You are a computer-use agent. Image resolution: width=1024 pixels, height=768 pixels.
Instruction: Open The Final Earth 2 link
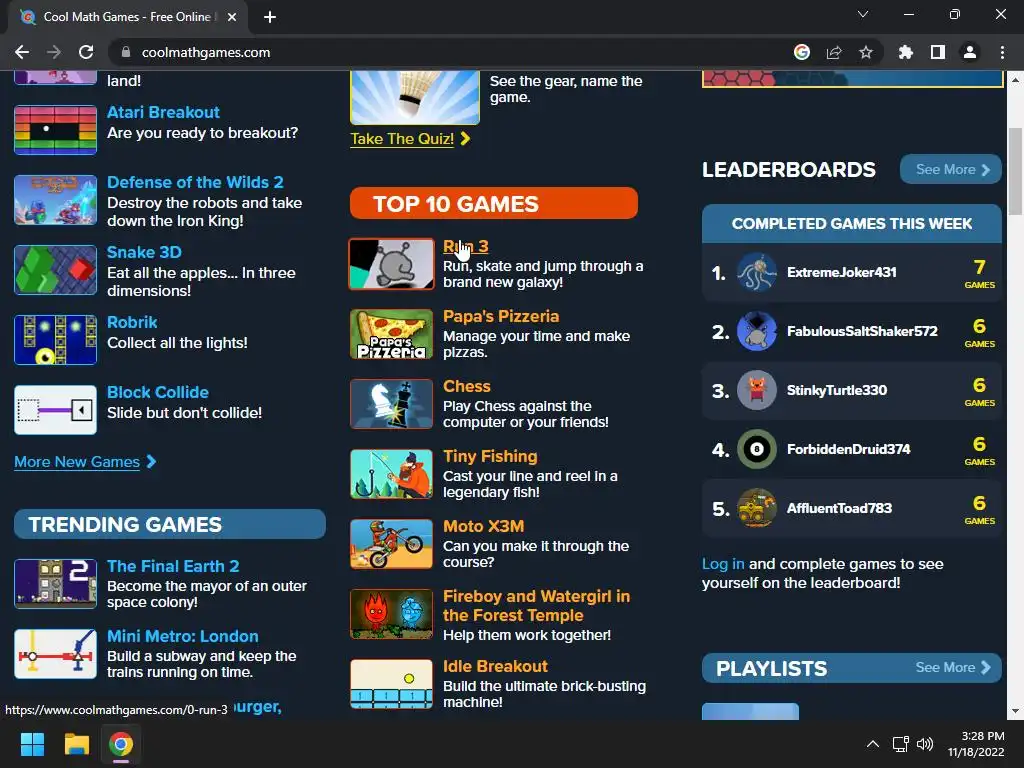point(173,566)
